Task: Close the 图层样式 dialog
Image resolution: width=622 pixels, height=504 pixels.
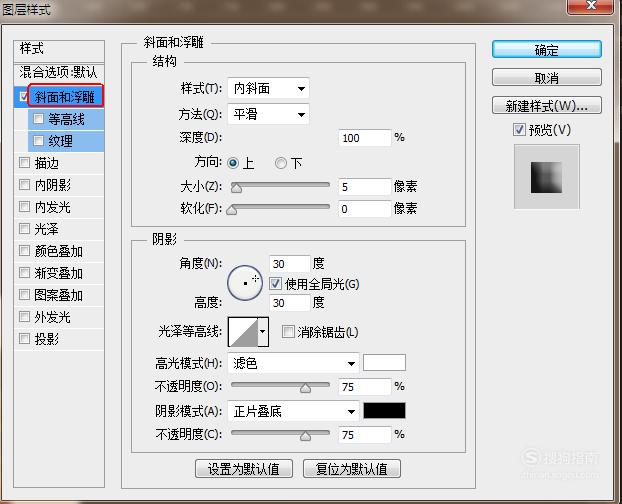Action: click(x=591, y=6)
